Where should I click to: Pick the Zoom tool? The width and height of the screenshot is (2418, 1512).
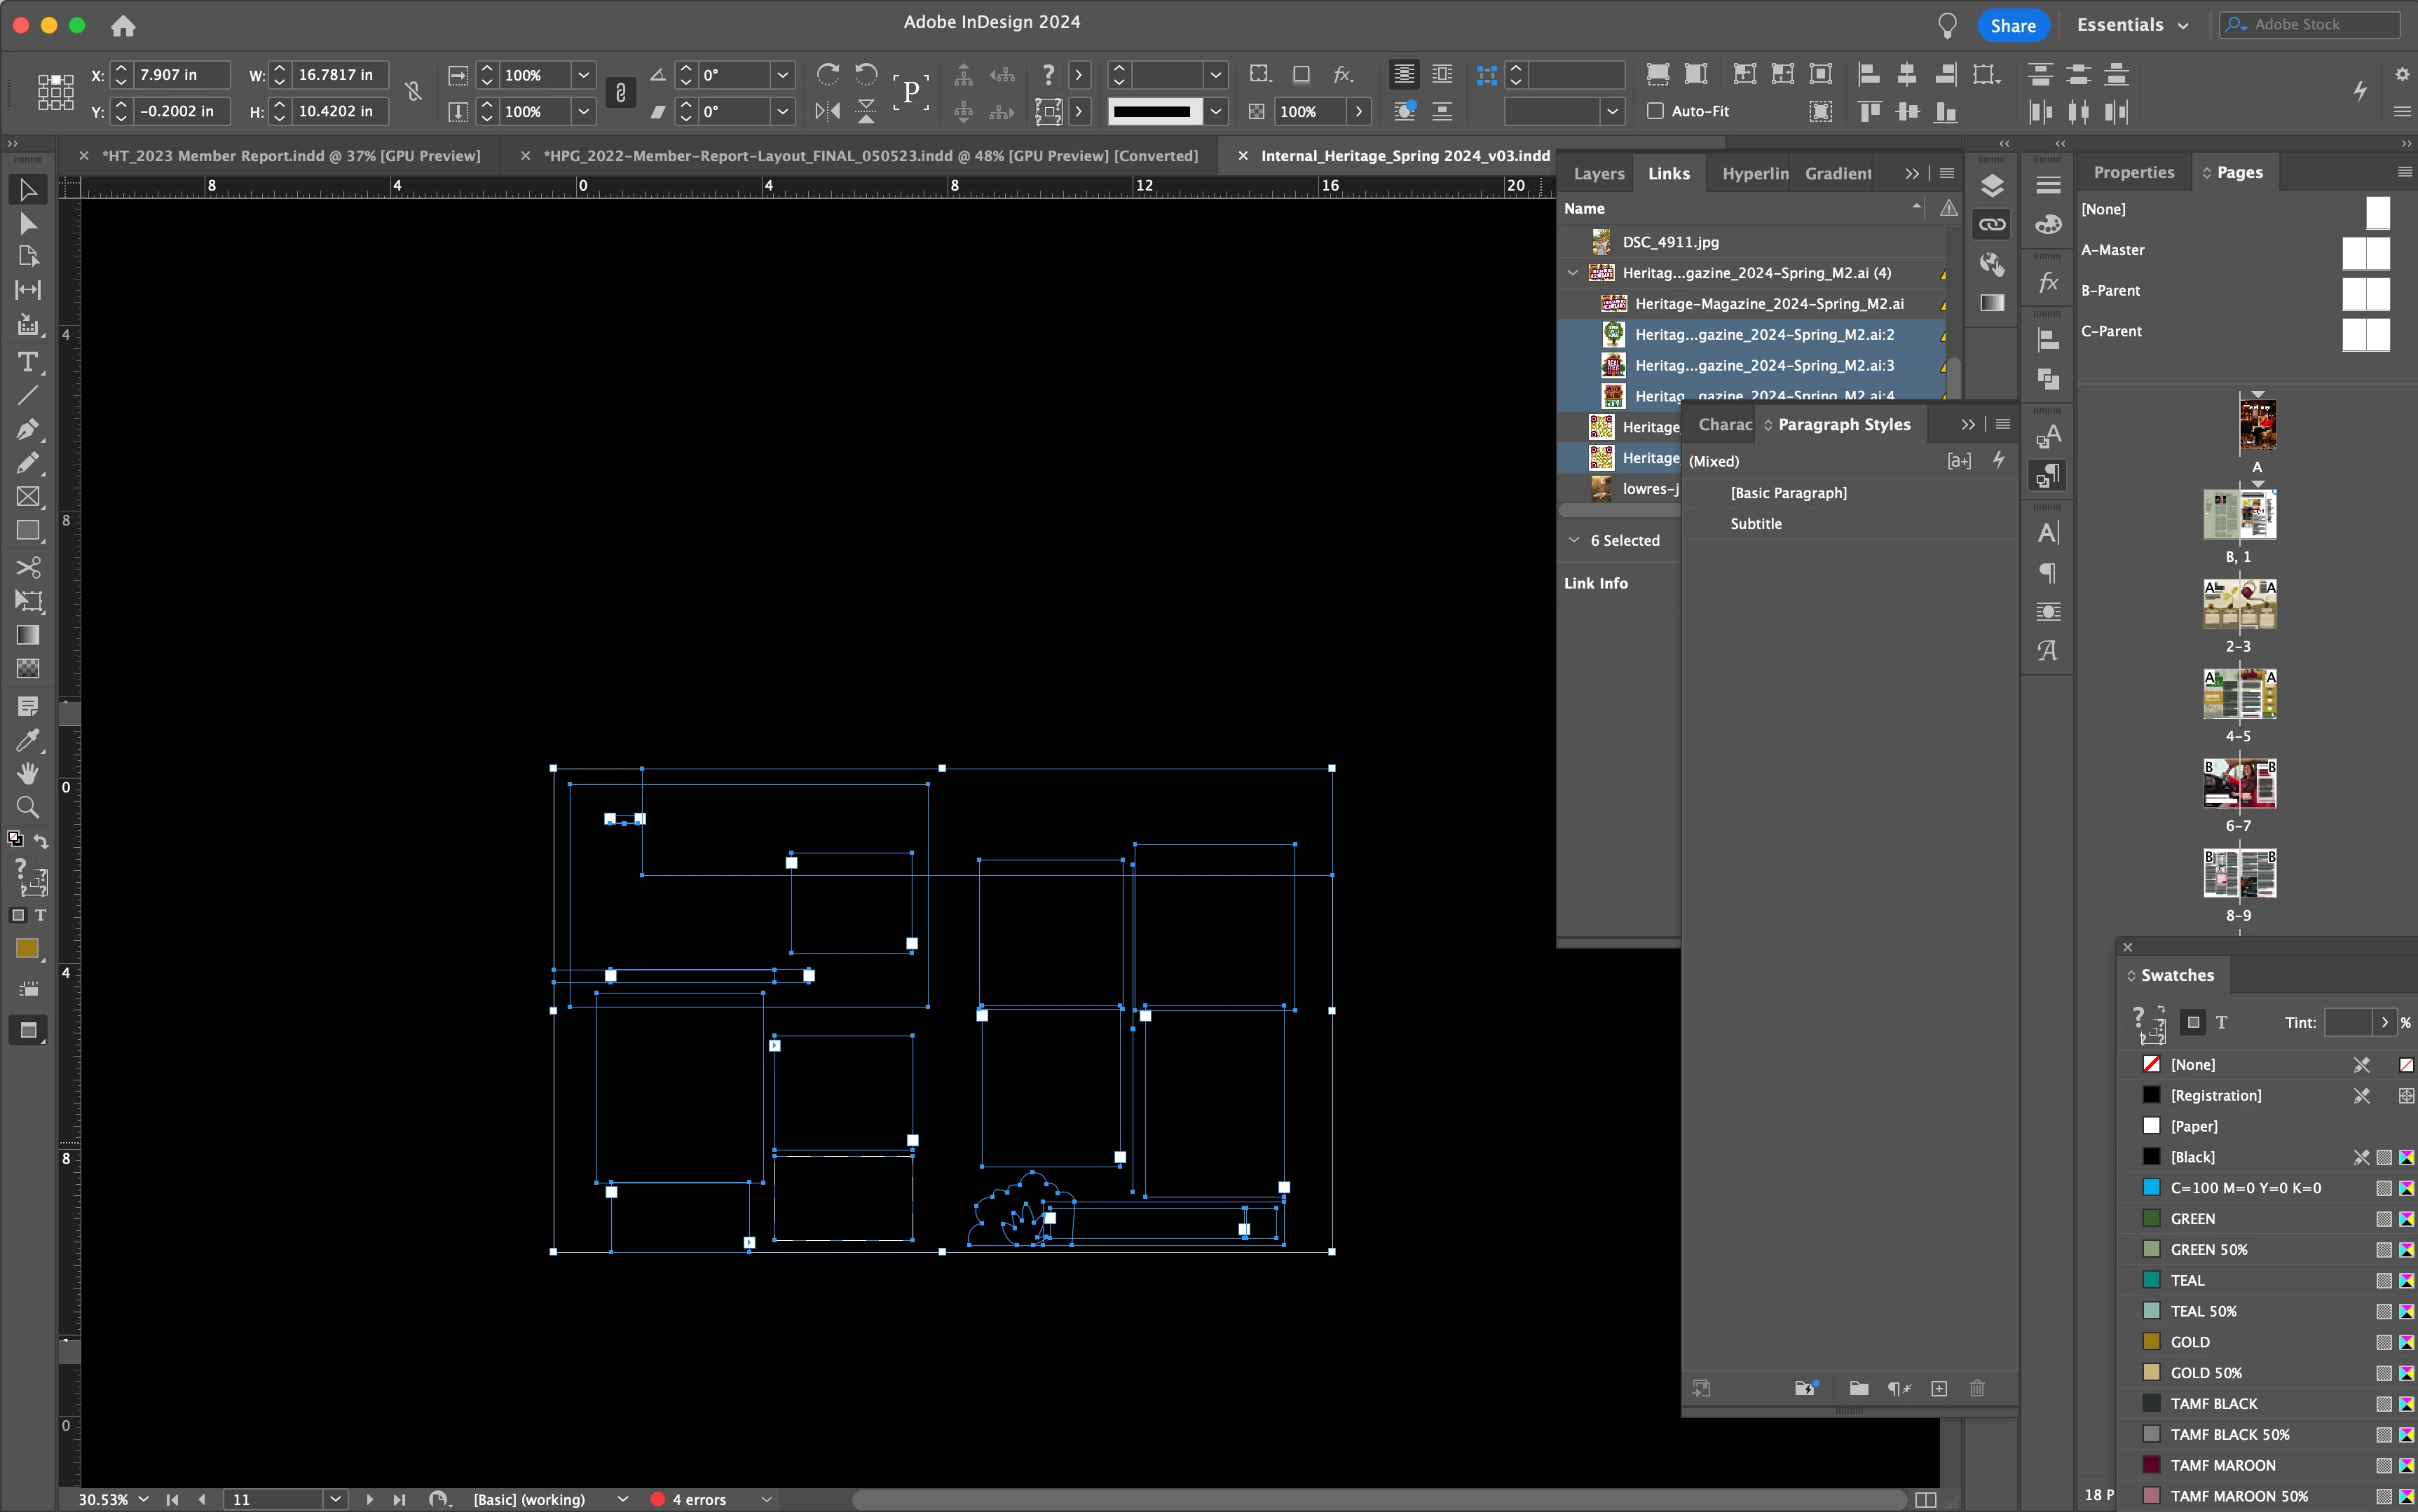(28, 807)
